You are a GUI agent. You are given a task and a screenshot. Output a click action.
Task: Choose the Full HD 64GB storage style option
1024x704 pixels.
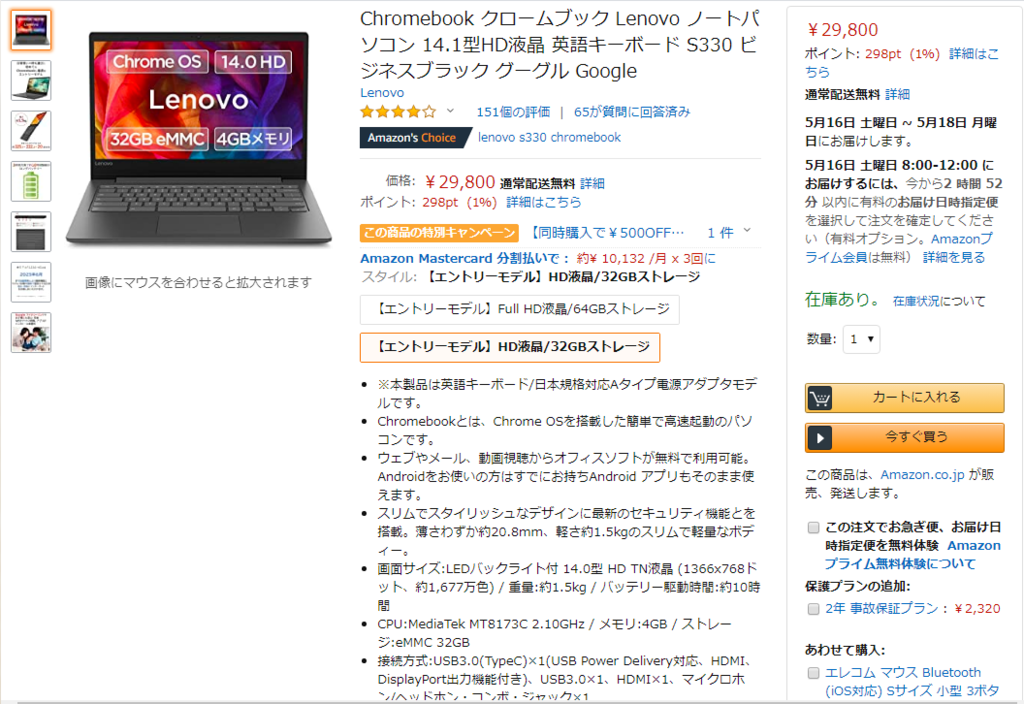(x=520, y=309)
